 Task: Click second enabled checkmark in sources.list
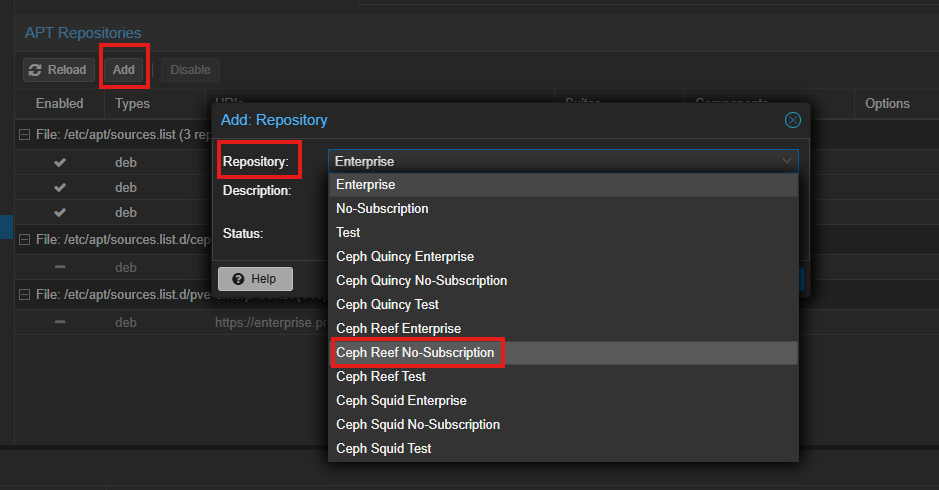pos(60,187)
